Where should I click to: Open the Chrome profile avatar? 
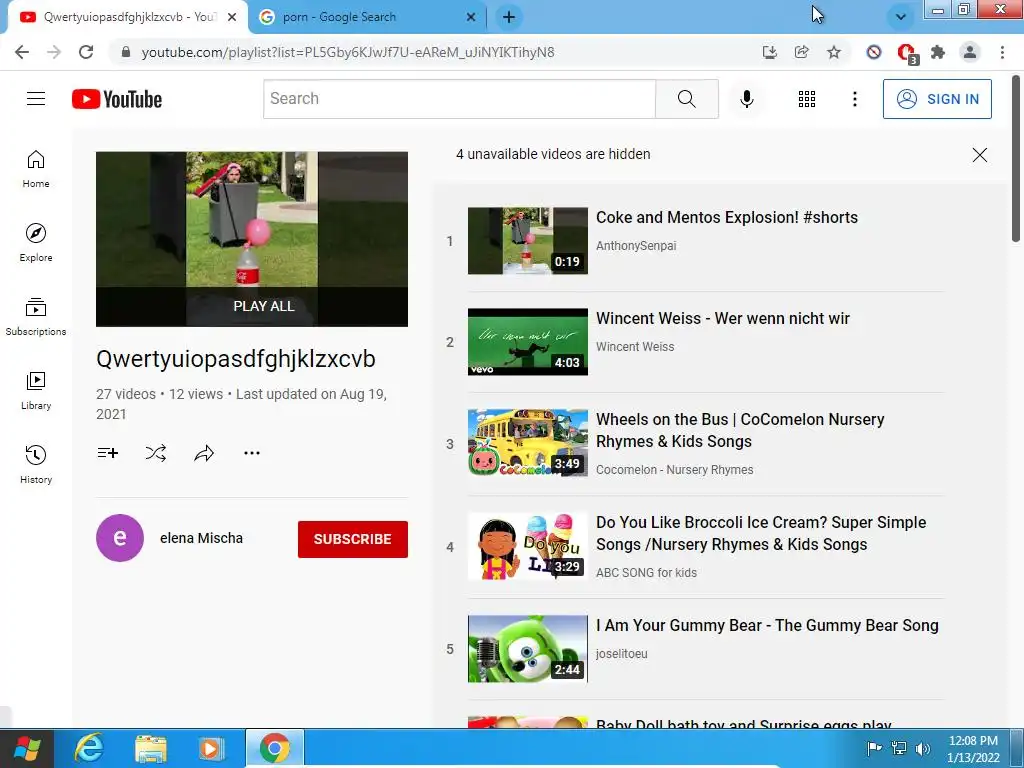[970, 52]
